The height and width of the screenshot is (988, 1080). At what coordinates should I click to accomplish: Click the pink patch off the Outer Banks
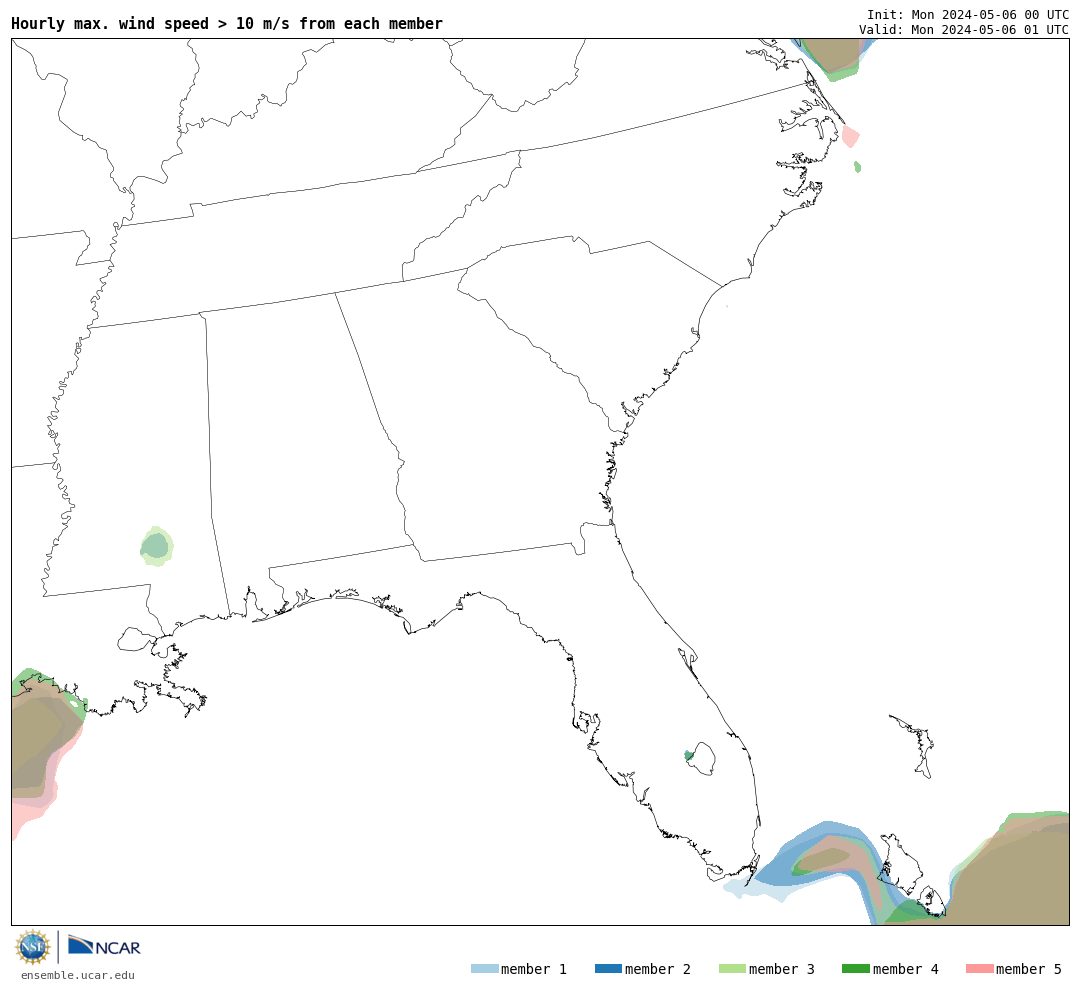coord(851,136)
